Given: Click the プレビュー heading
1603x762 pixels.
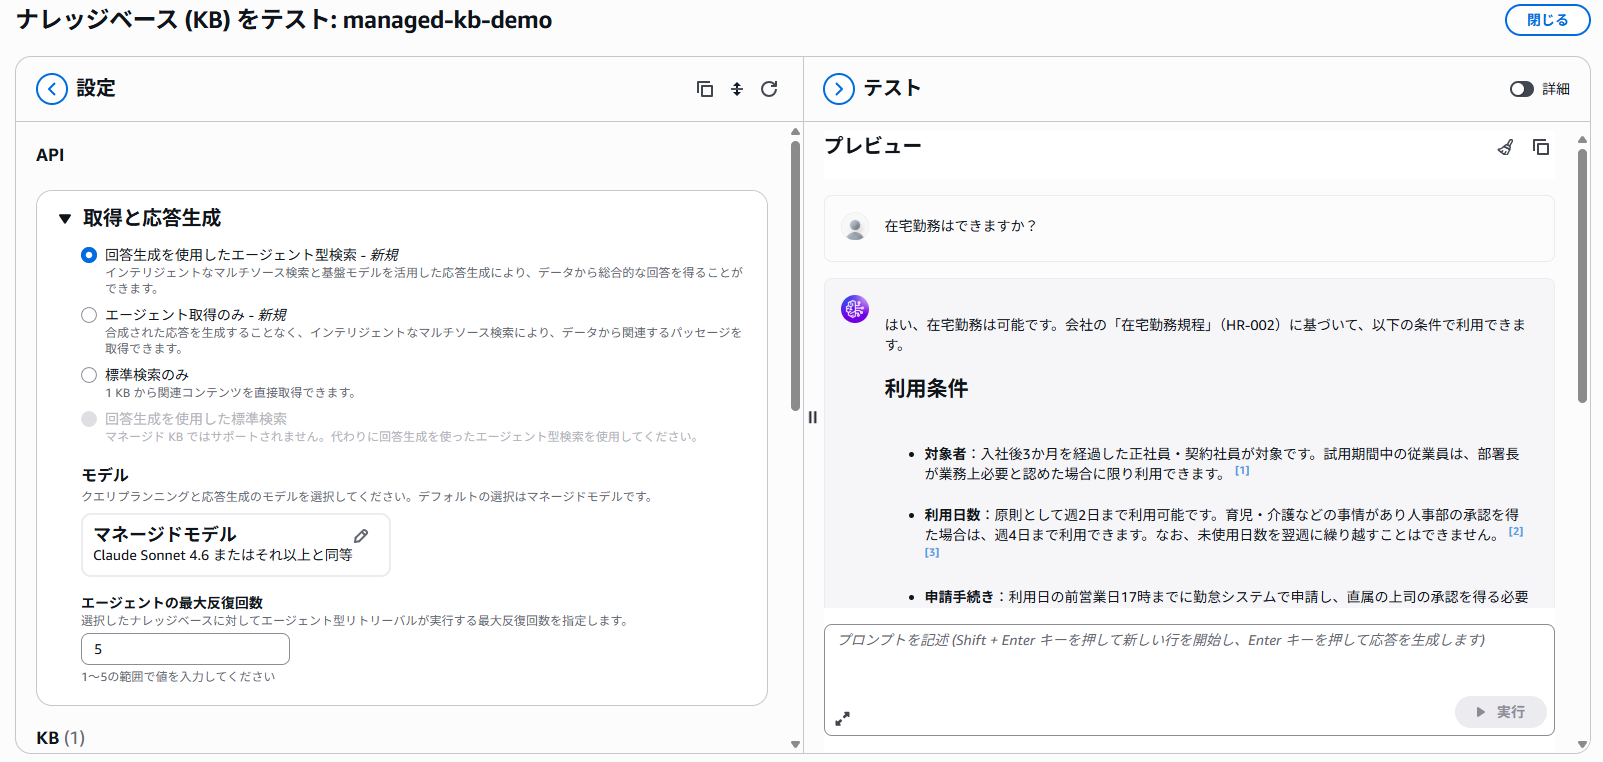Looking at the screenshot, I should pos(873,146).
